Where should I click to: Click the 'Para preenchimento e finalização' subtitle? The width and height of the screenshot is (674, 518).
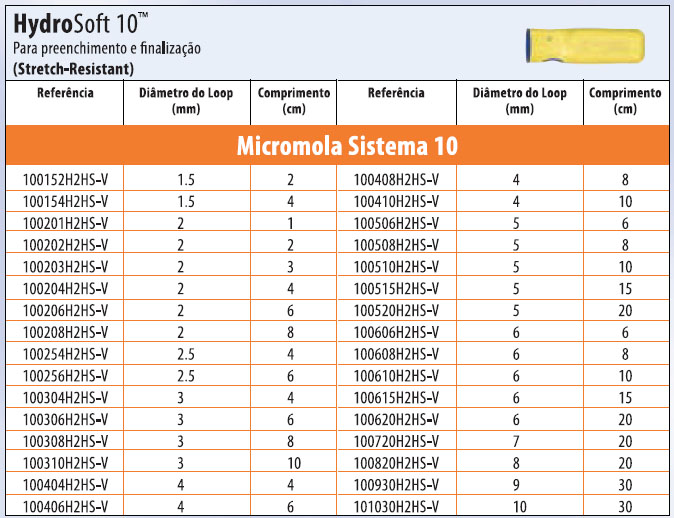107,49
